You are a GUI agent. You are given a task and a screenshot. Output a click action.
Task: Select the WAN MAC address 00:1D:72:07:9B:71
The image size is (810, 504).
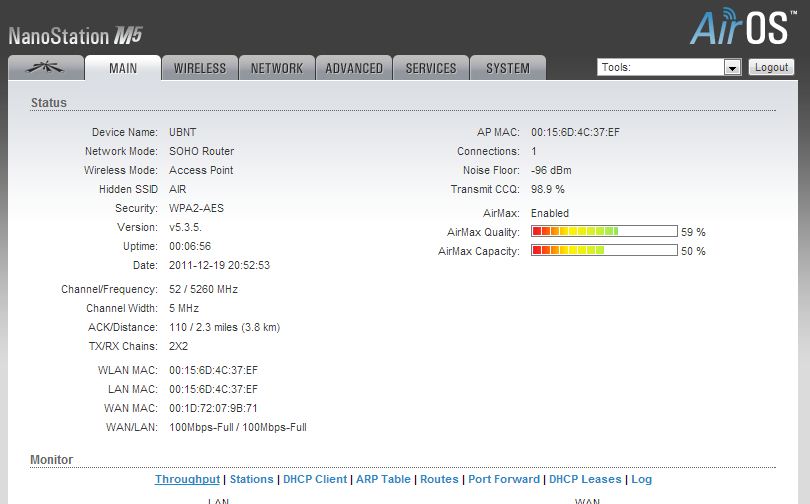coord(213,408)
